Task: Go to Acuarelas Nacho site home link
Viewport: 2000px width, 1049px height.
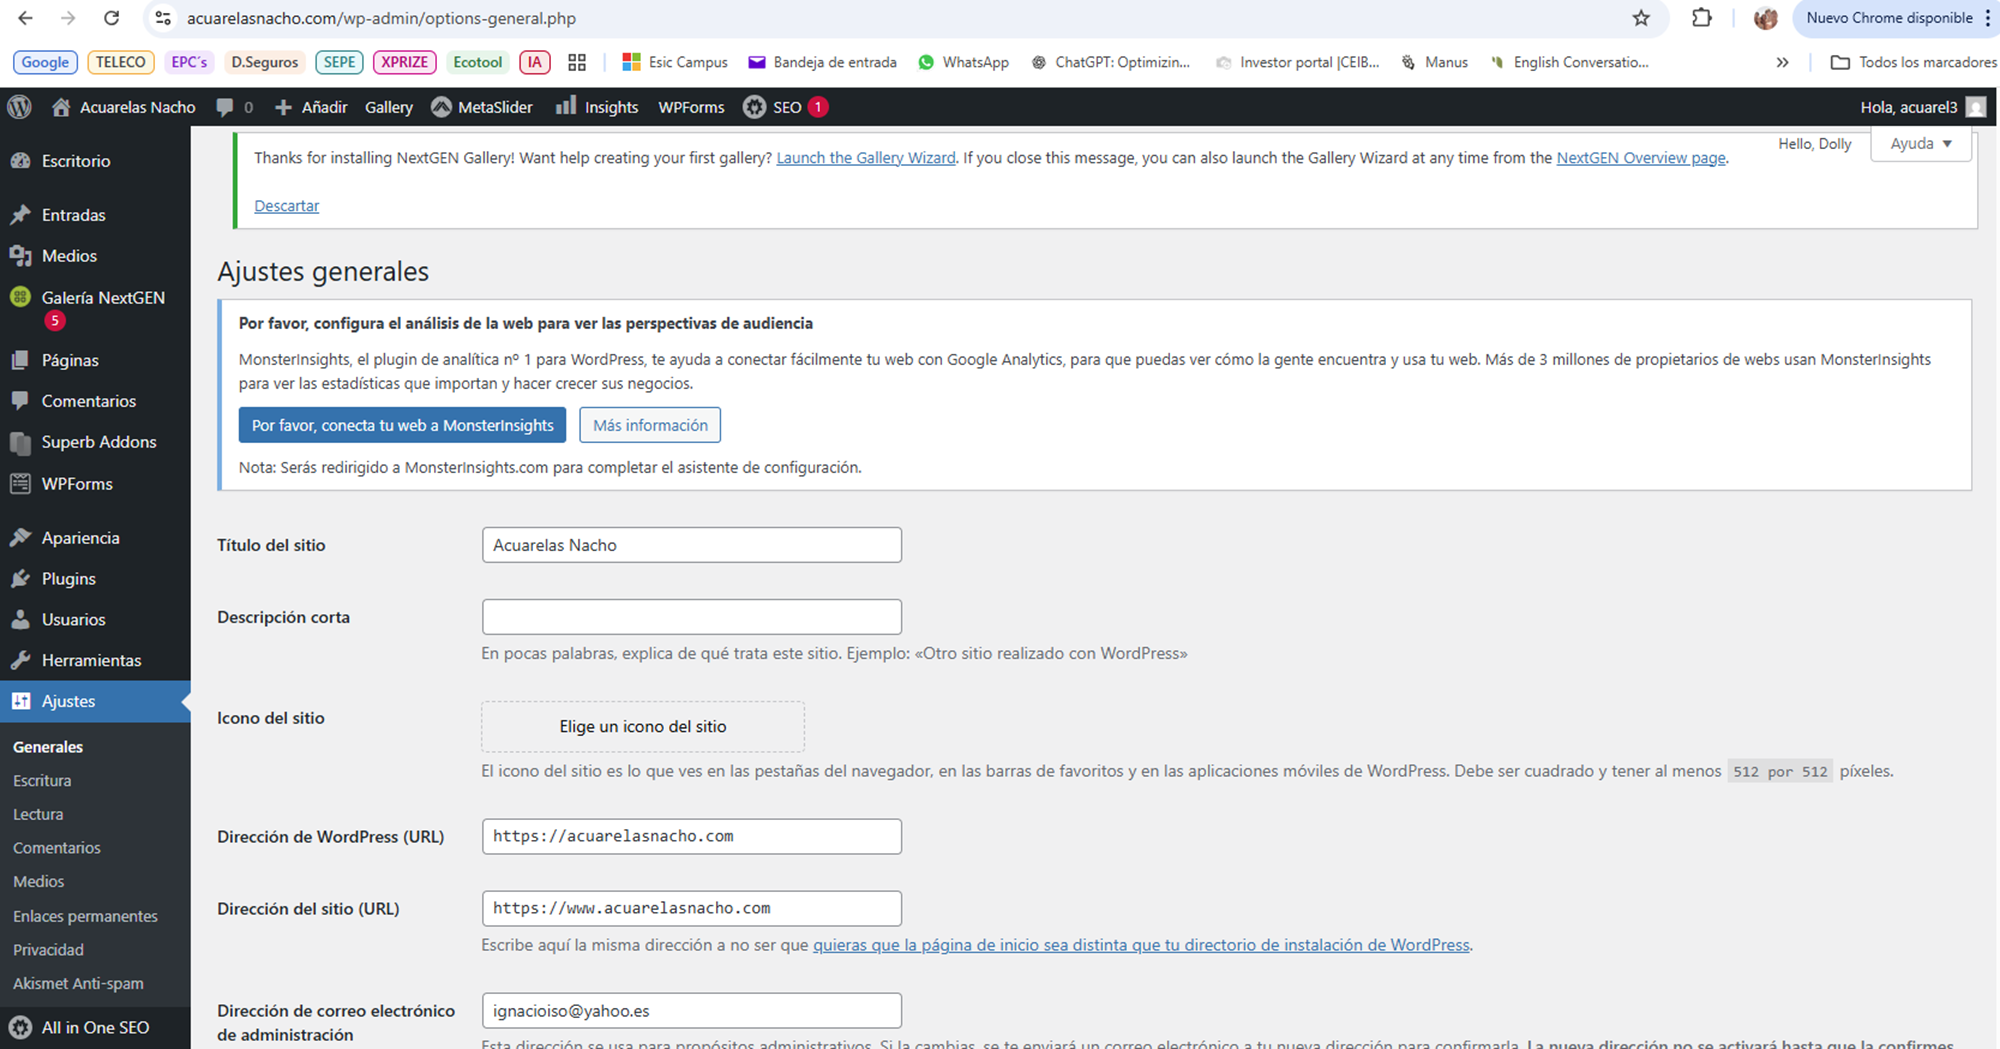Action: point(124,107)
